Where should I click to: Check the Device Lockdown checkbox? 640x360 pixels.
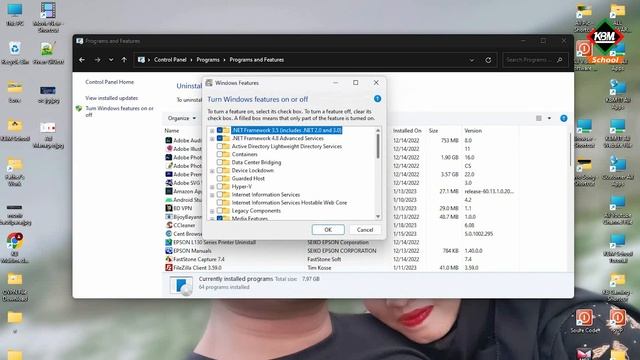pyautogui.click(x=220, y=170)
